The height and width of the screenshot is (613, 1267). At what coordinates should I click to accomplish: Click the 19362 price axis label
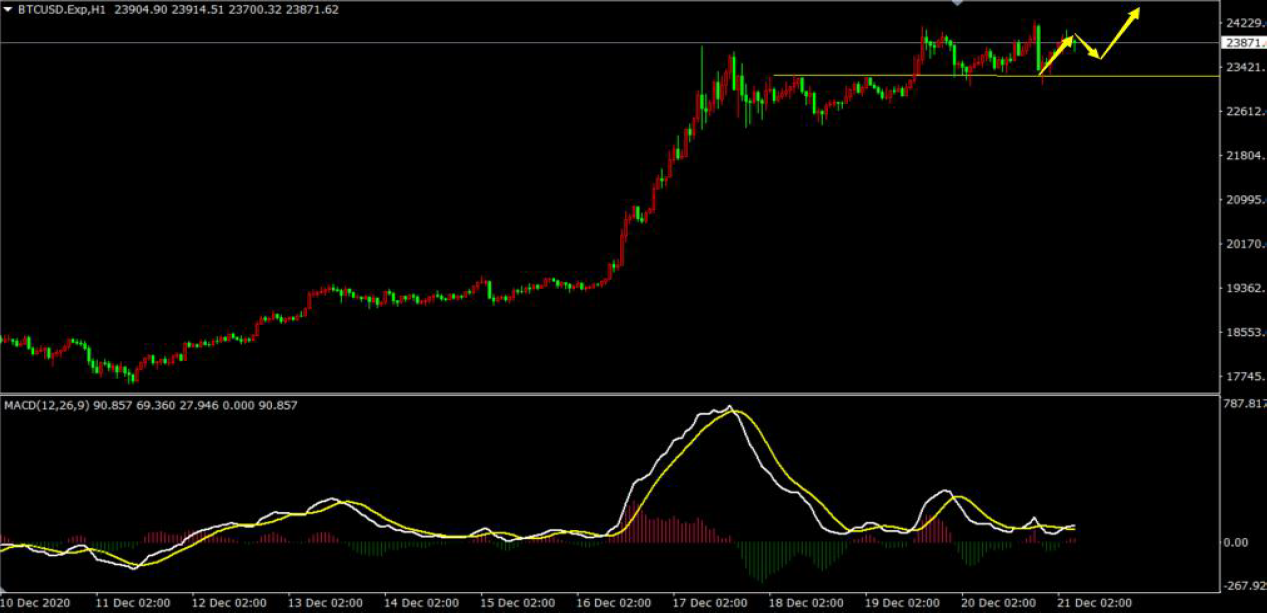click(x=1245, y=289)
